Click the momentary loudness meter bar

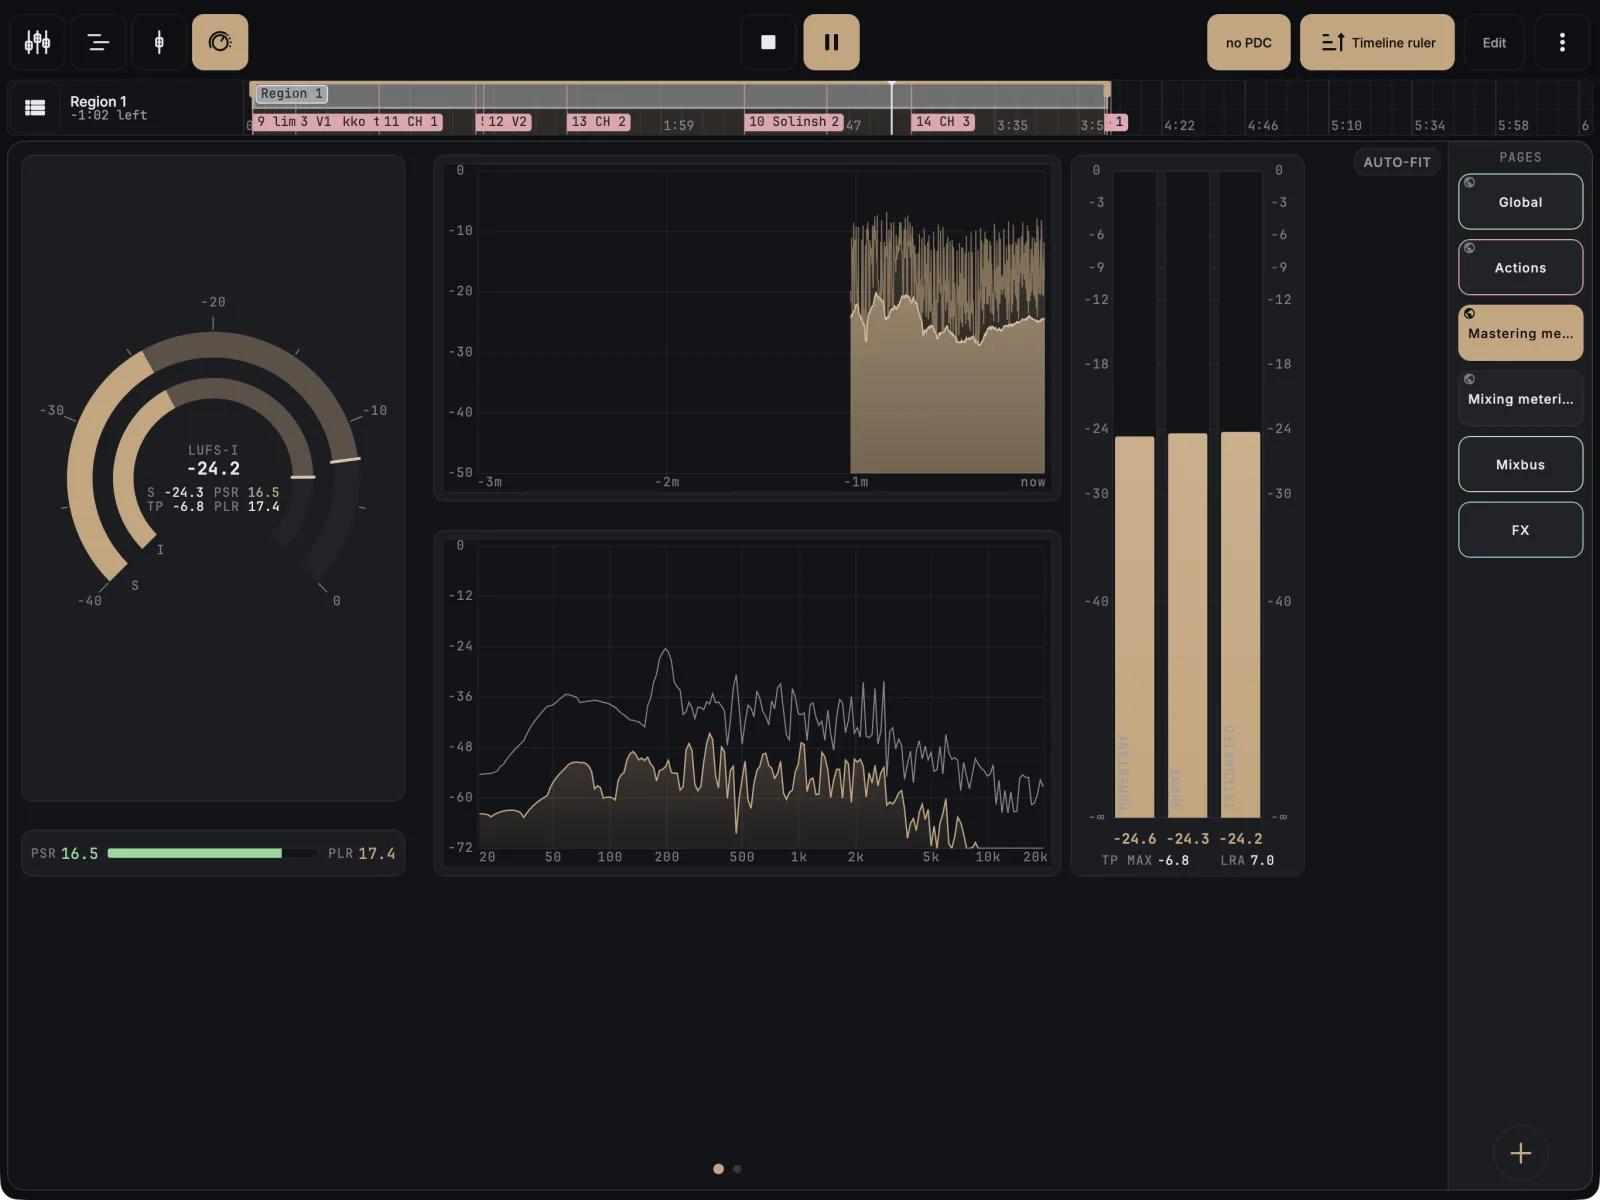1134,627
